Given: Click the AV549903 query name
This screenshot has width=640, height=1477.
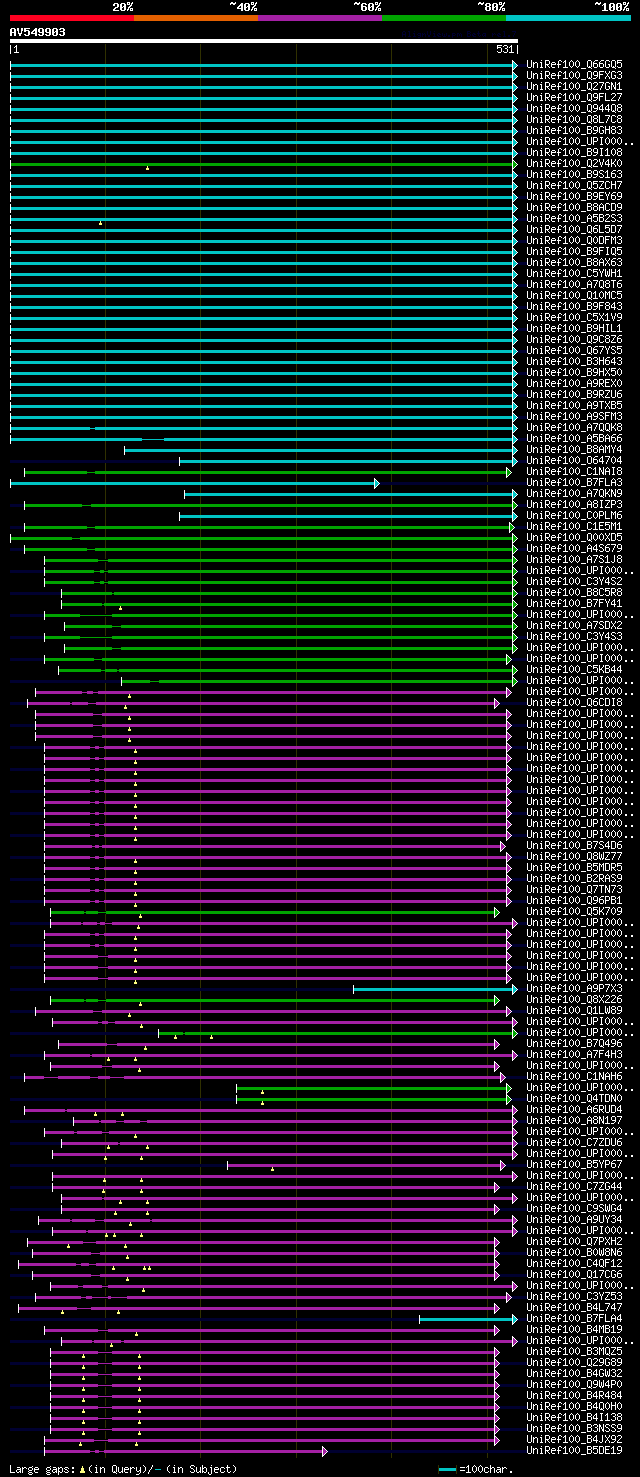Looking at the screenshot, I should pos(38,32).
